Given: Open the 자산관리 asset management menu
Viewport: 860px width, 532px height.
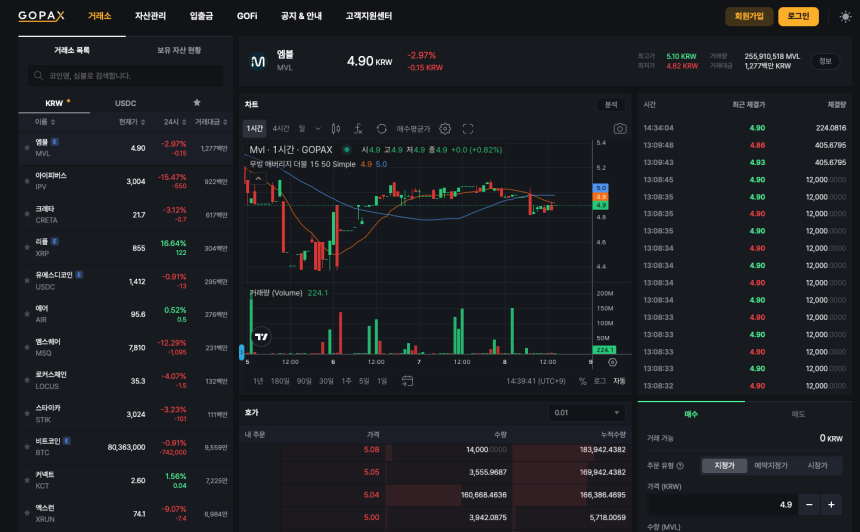Looking at the screenshot, I should tap(150, 16).
